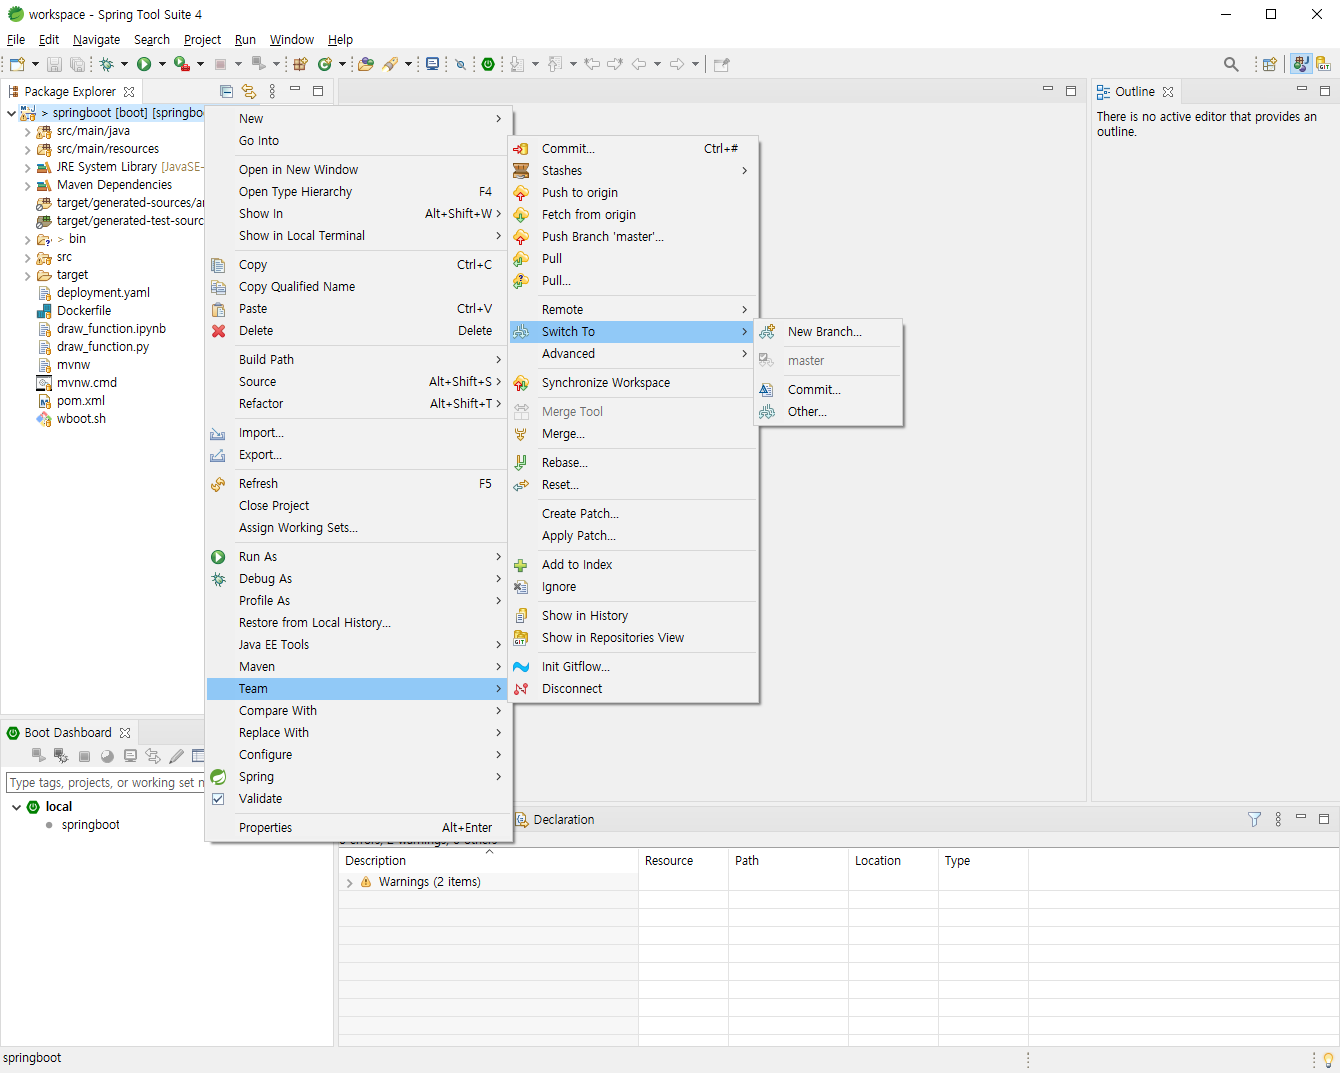Click the Description column header
The width and height of the screenshot is (1340, 1073).
click(x=488, y=861)
